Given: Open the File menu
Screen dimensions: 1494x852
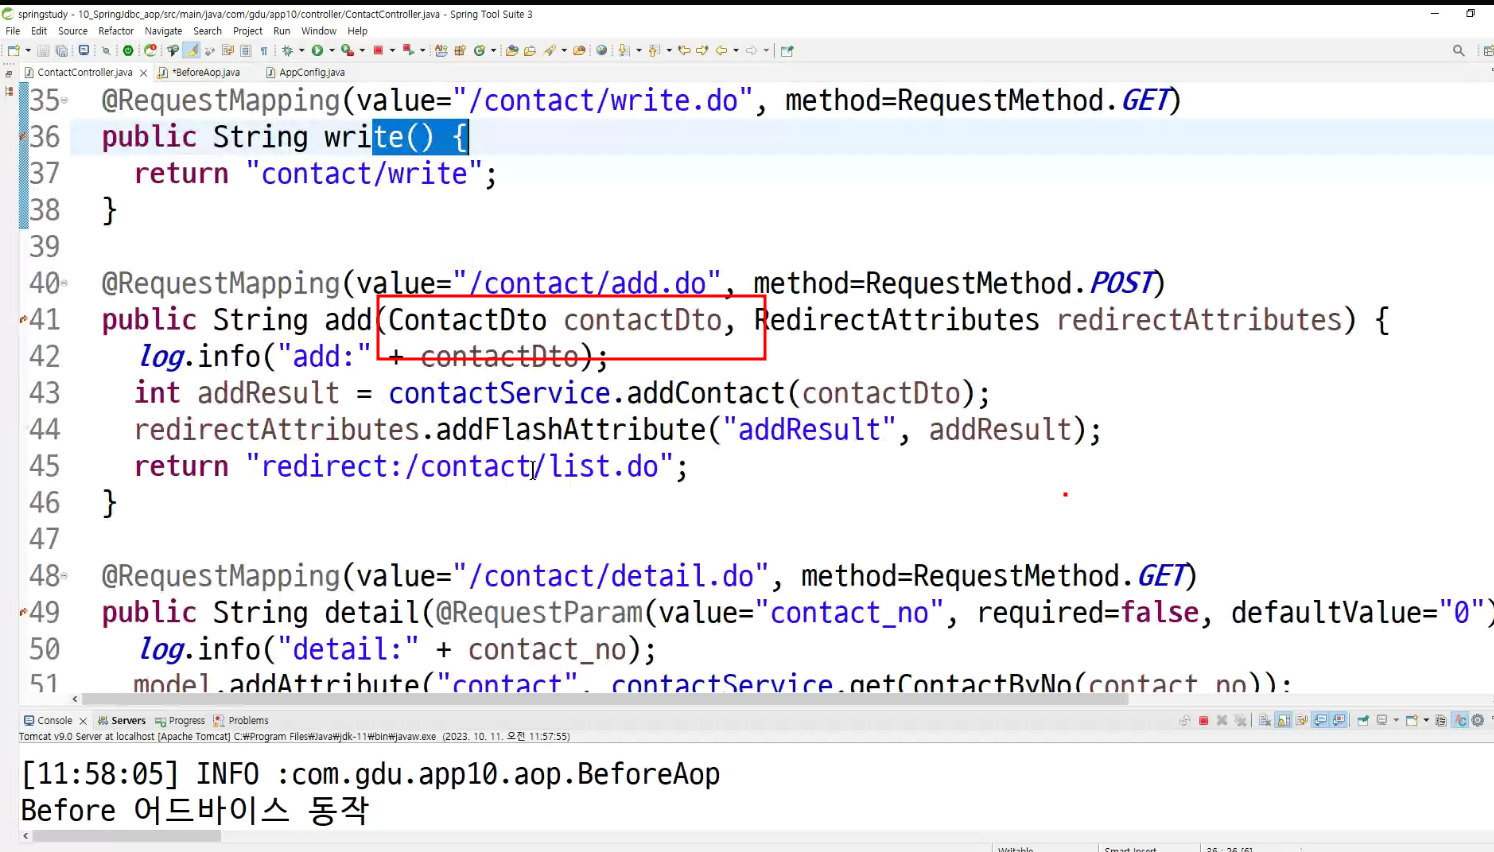Looking at the screenshot, I should [13, 31].
